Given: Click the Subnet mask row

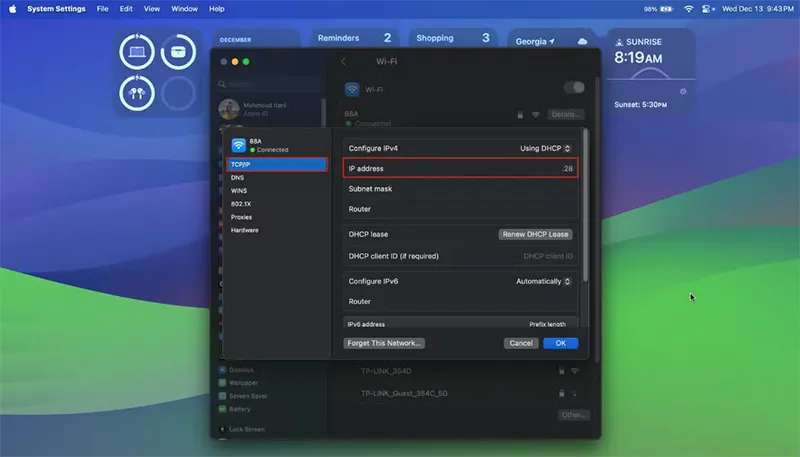Looking at the screenshot, I should coord(461,189).
